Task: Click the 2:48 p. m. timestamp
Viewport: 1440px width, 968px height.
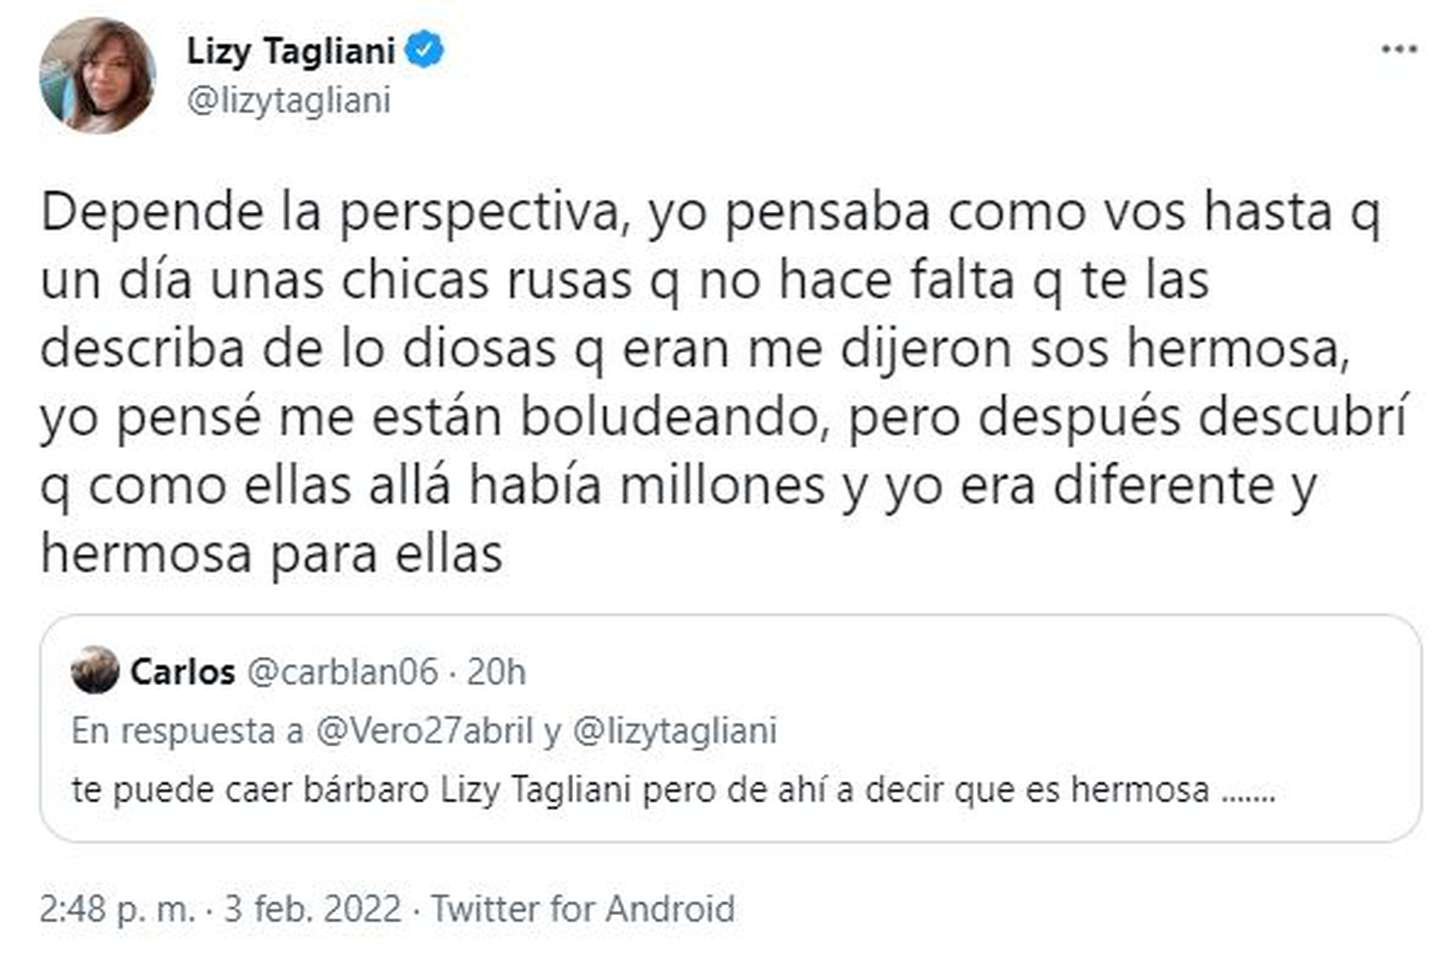Action: [x=117, y=909]
